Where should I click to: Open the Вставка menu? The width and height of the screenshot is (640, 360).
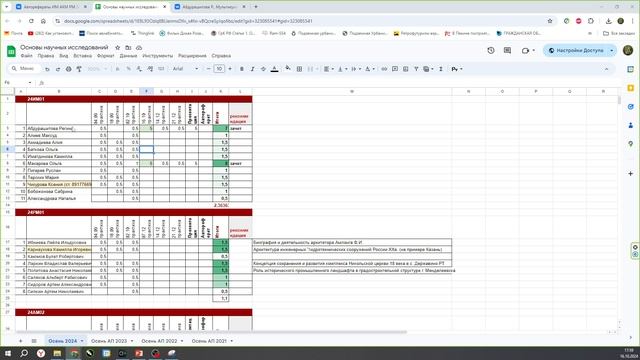83,56
